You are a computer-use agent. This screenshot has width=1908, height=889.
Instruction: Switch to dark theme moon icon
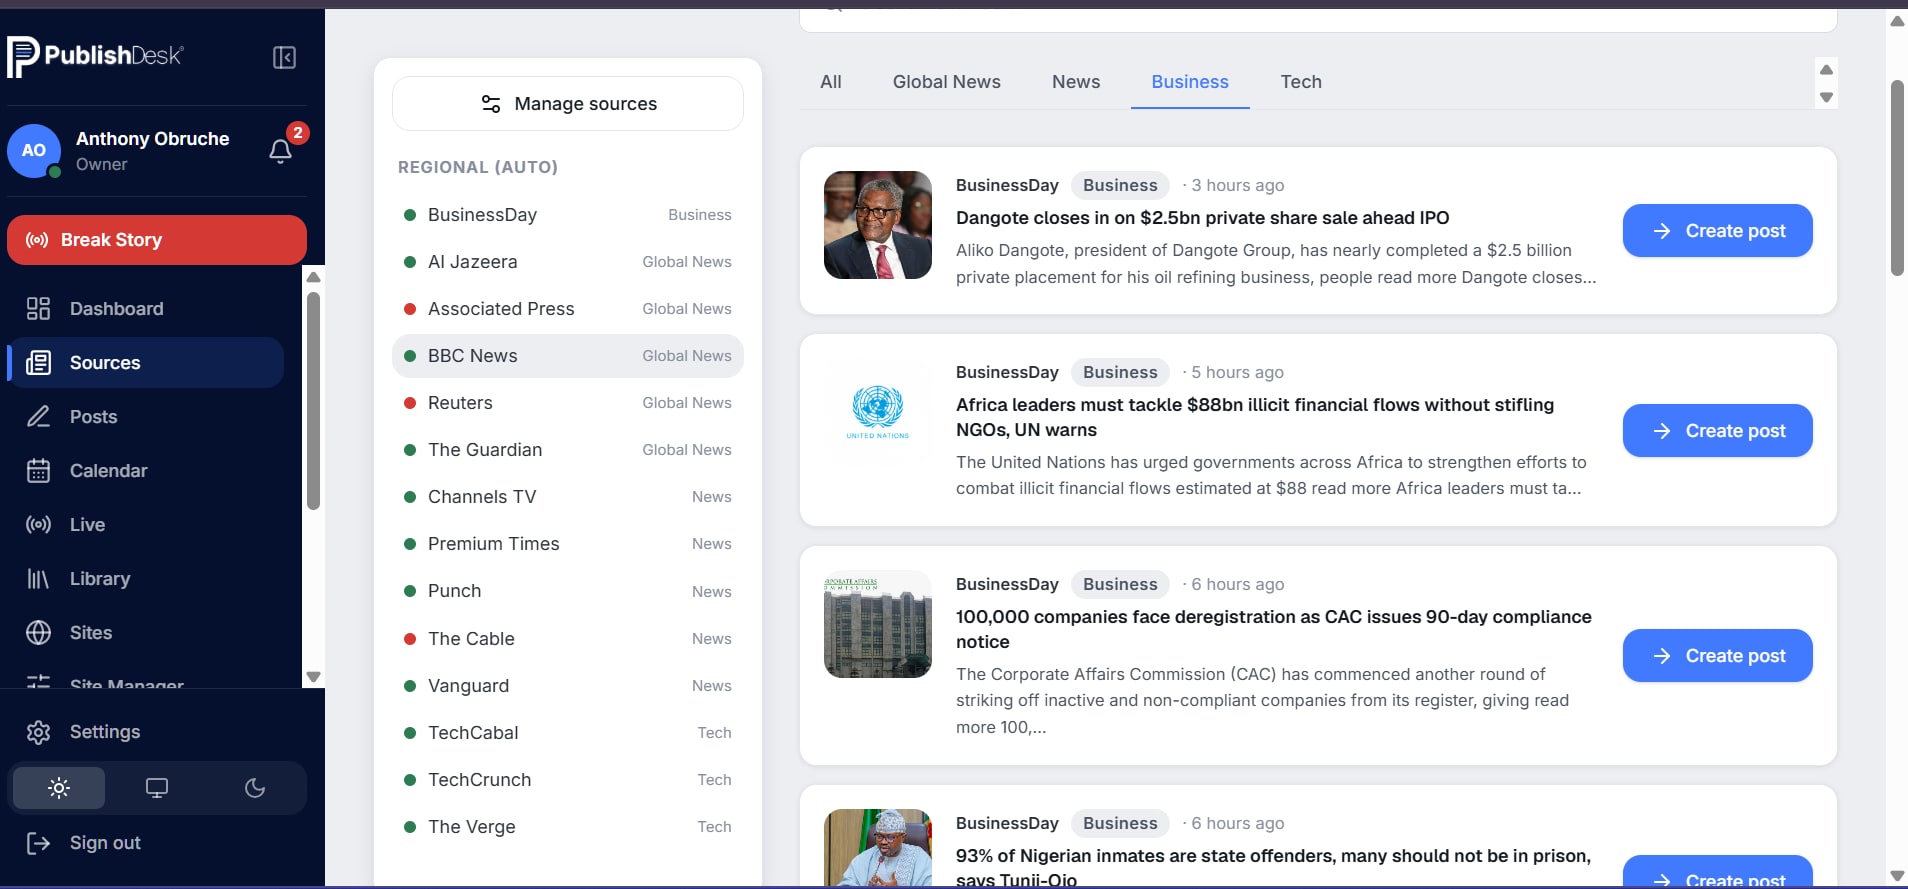[x=255, y=788]
